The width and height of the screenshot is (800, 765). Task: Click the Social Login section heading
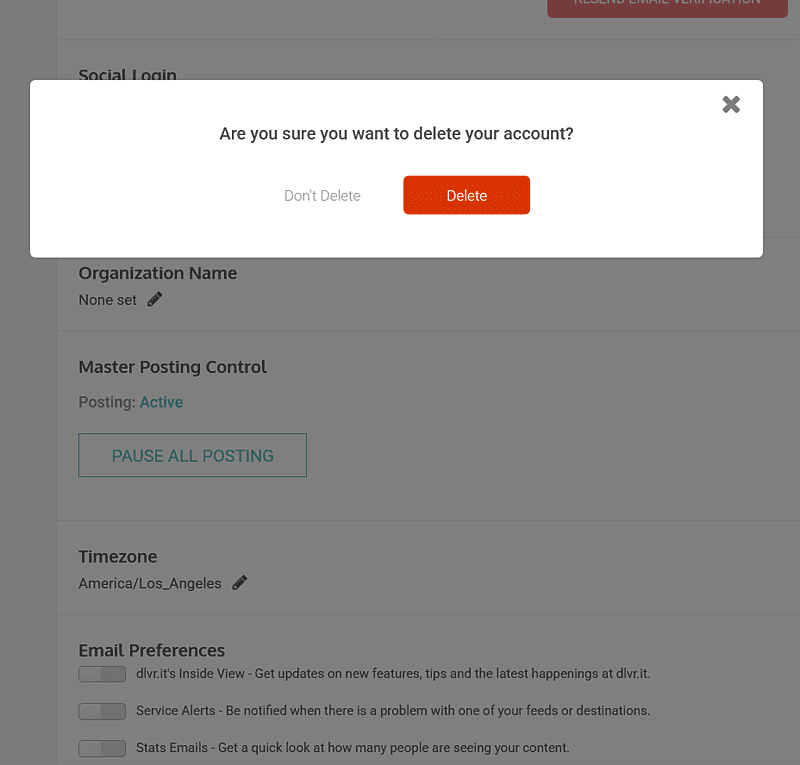point(127,76)
